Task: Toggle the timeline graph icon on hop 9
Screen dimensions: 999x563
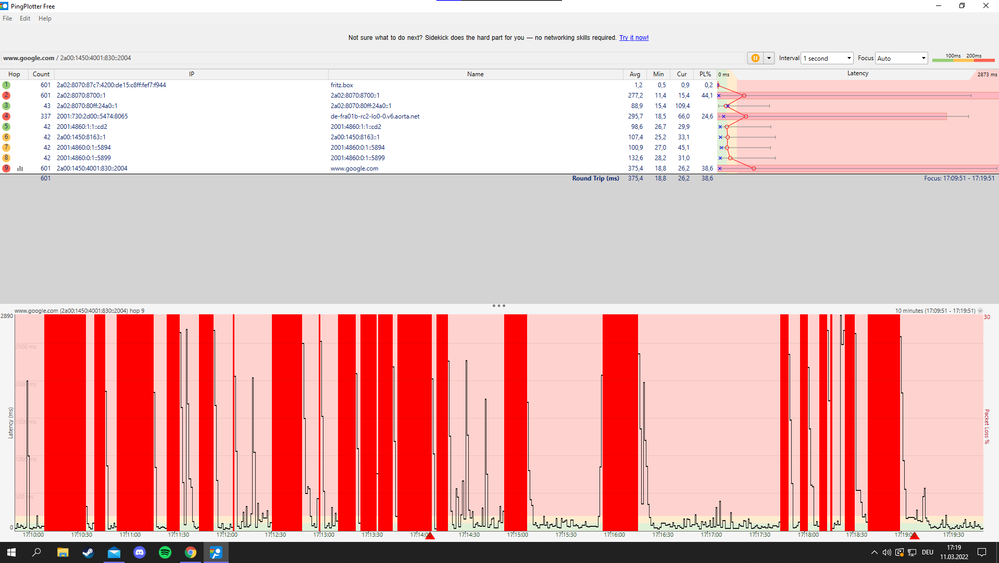Action: tap(20, 169)
